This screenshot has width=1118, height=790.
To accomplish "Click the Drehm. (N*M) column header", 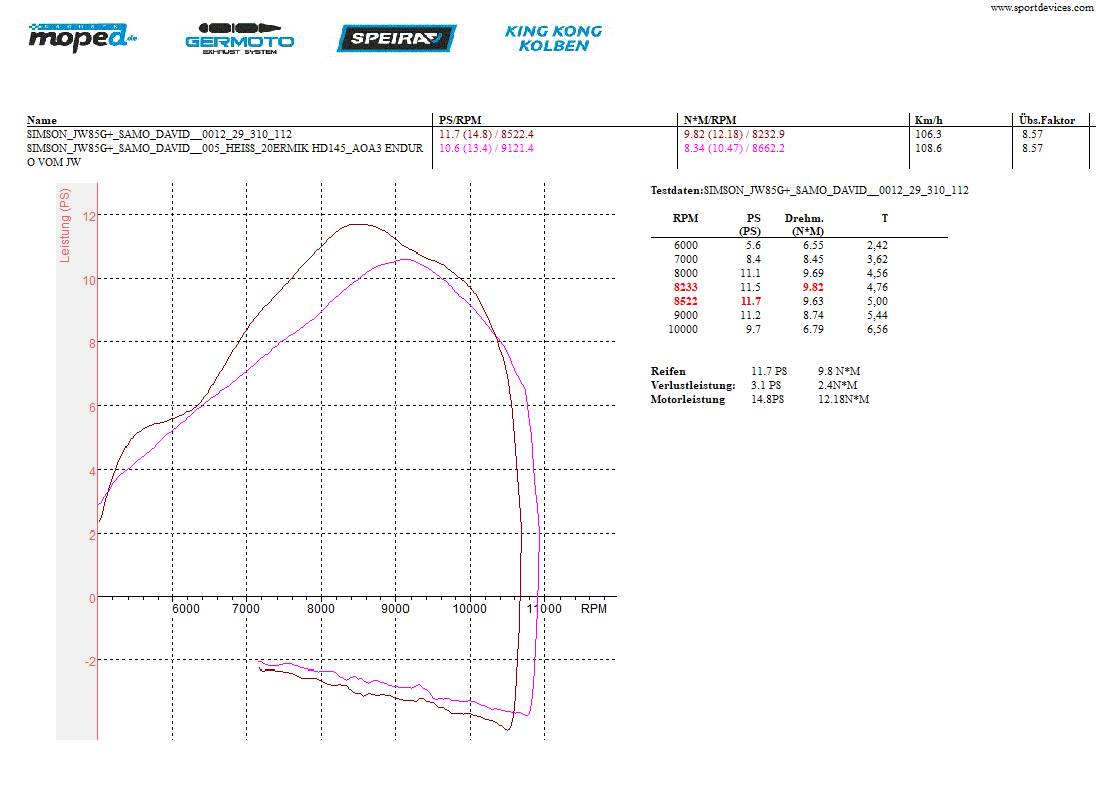I will (804, 225).
